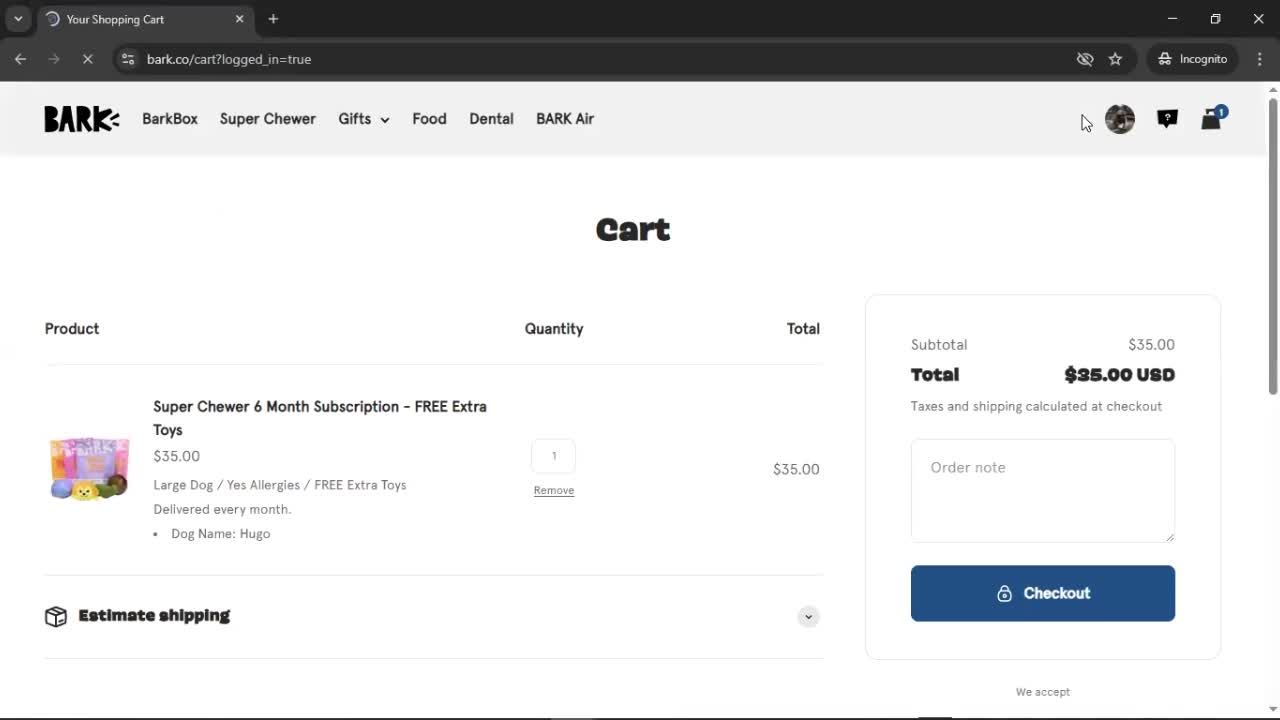1280x720 pixels.
Task: Open the Super Chewer menu item
Action: (268, 119)
